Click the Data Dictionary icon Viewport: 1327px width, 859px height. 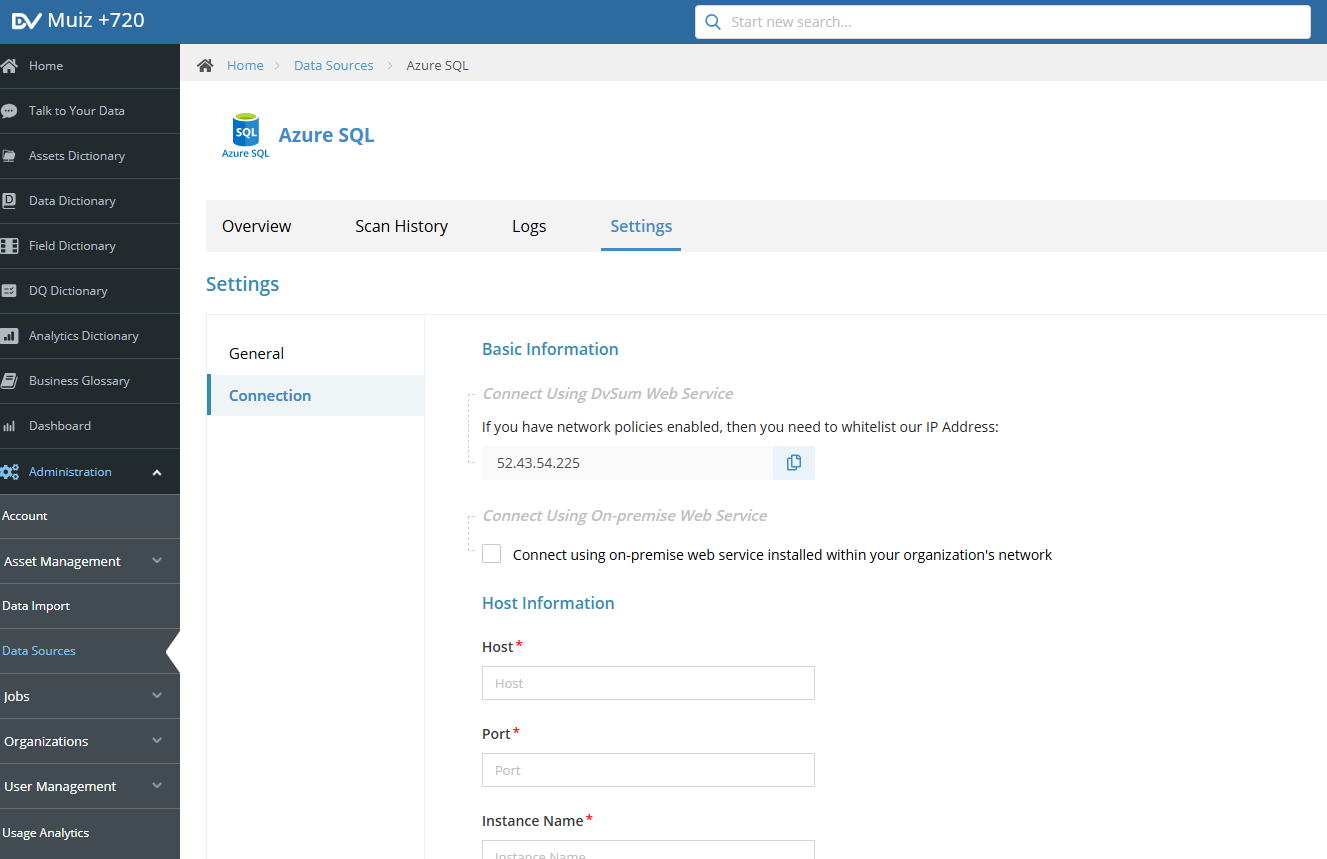point(10,201)
